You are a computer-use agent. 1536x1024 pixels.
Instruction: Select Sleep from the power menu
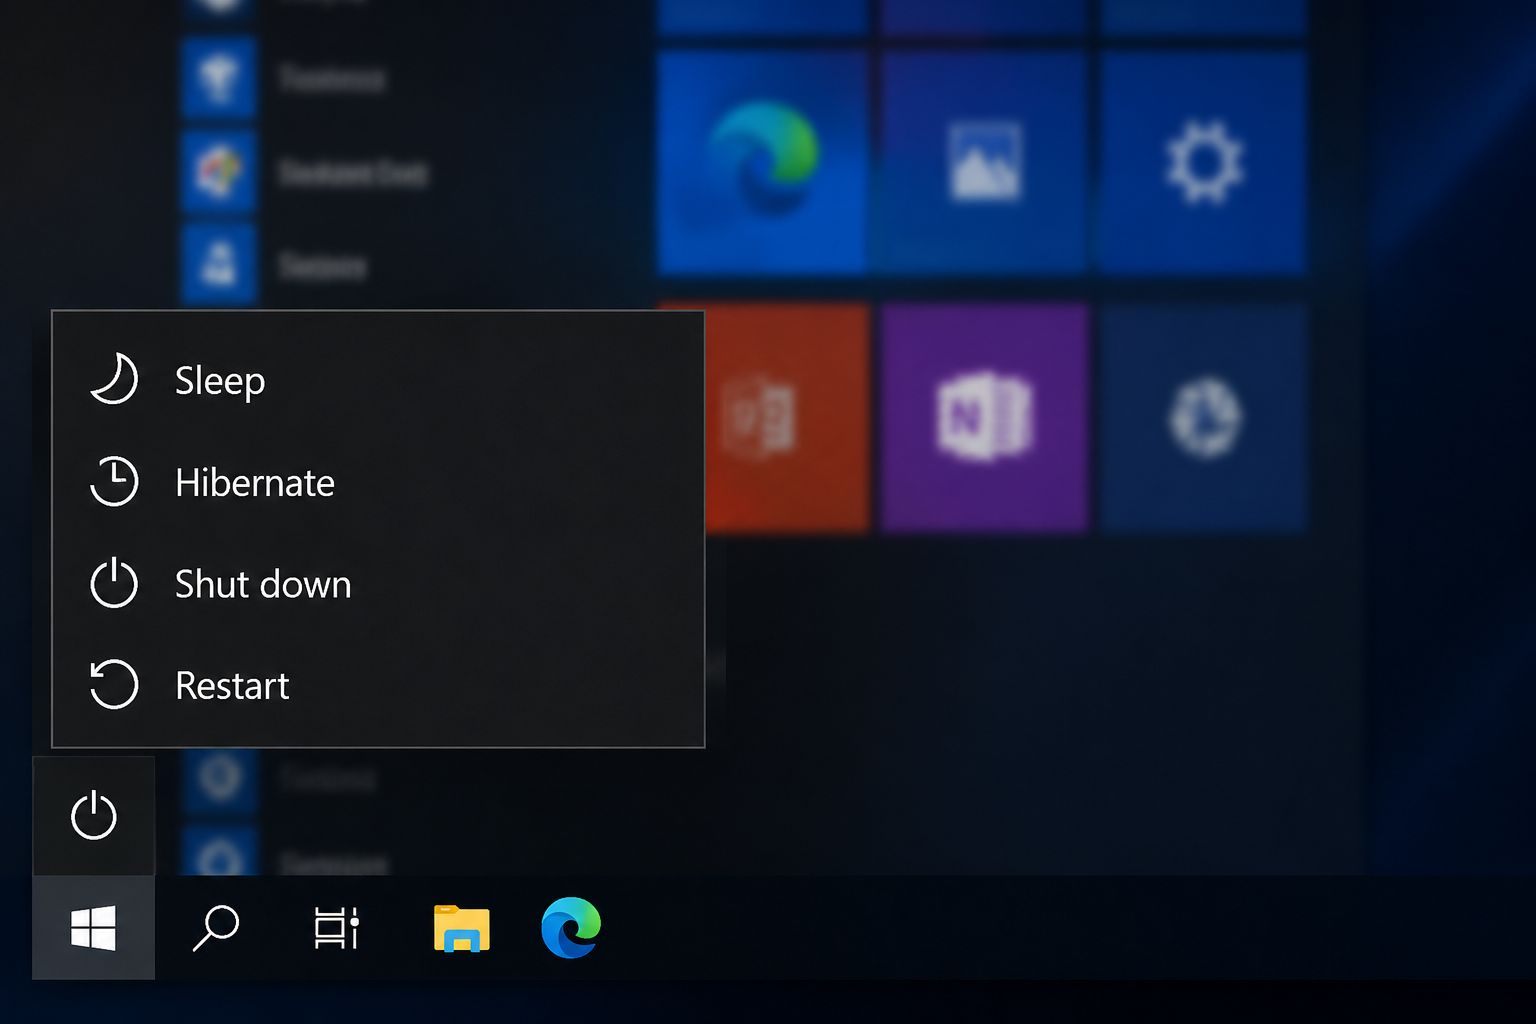(x=378, y=380)
